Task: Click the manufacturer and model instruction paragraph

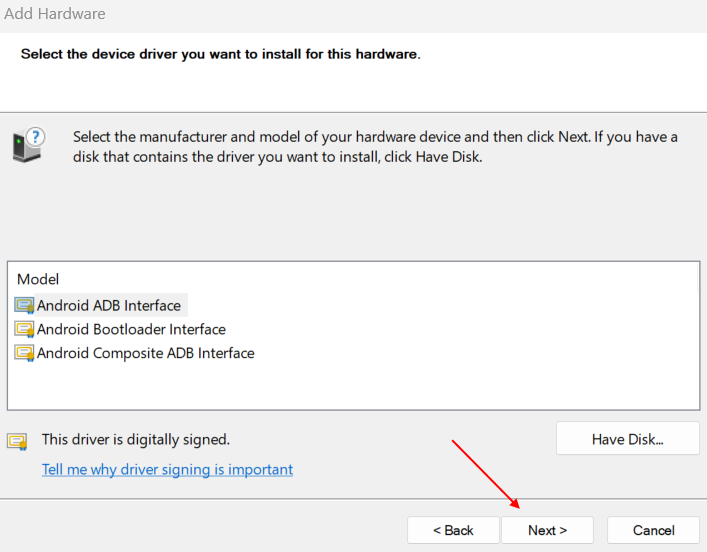Action: pyautogui.click(x=375, y=147)
